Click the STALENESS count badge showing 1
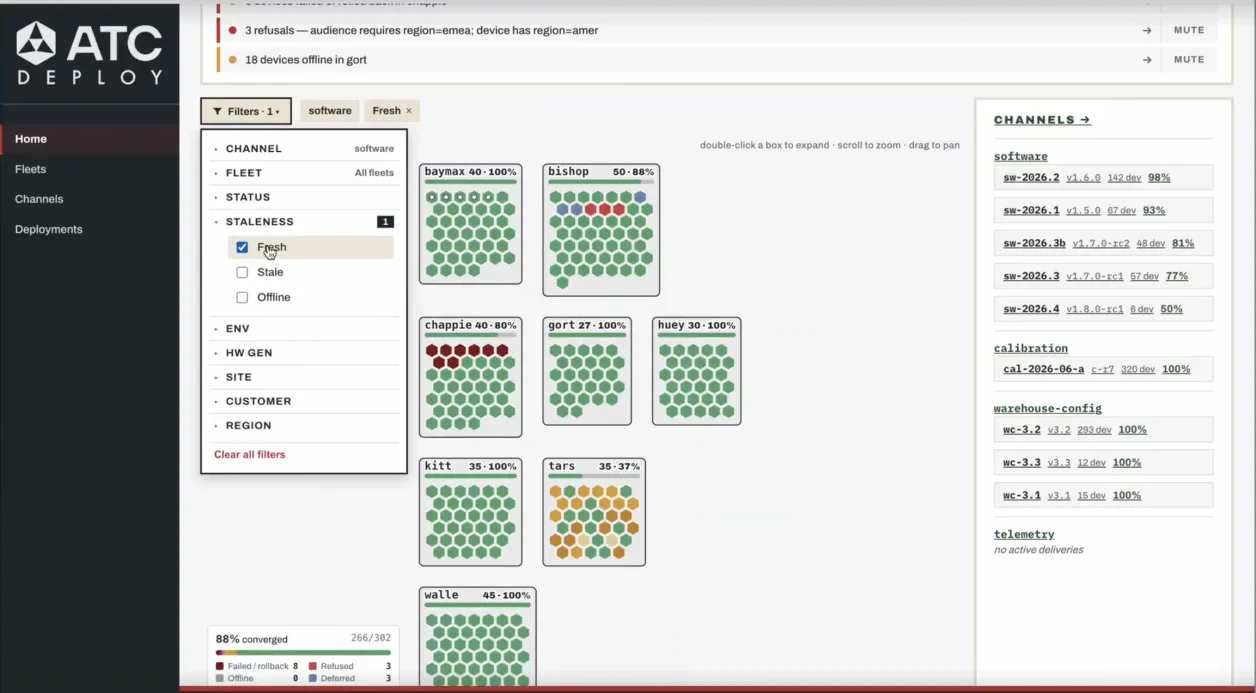Image resolution: width=1256 pixels, height=693 pixels. tap(385, 222)
